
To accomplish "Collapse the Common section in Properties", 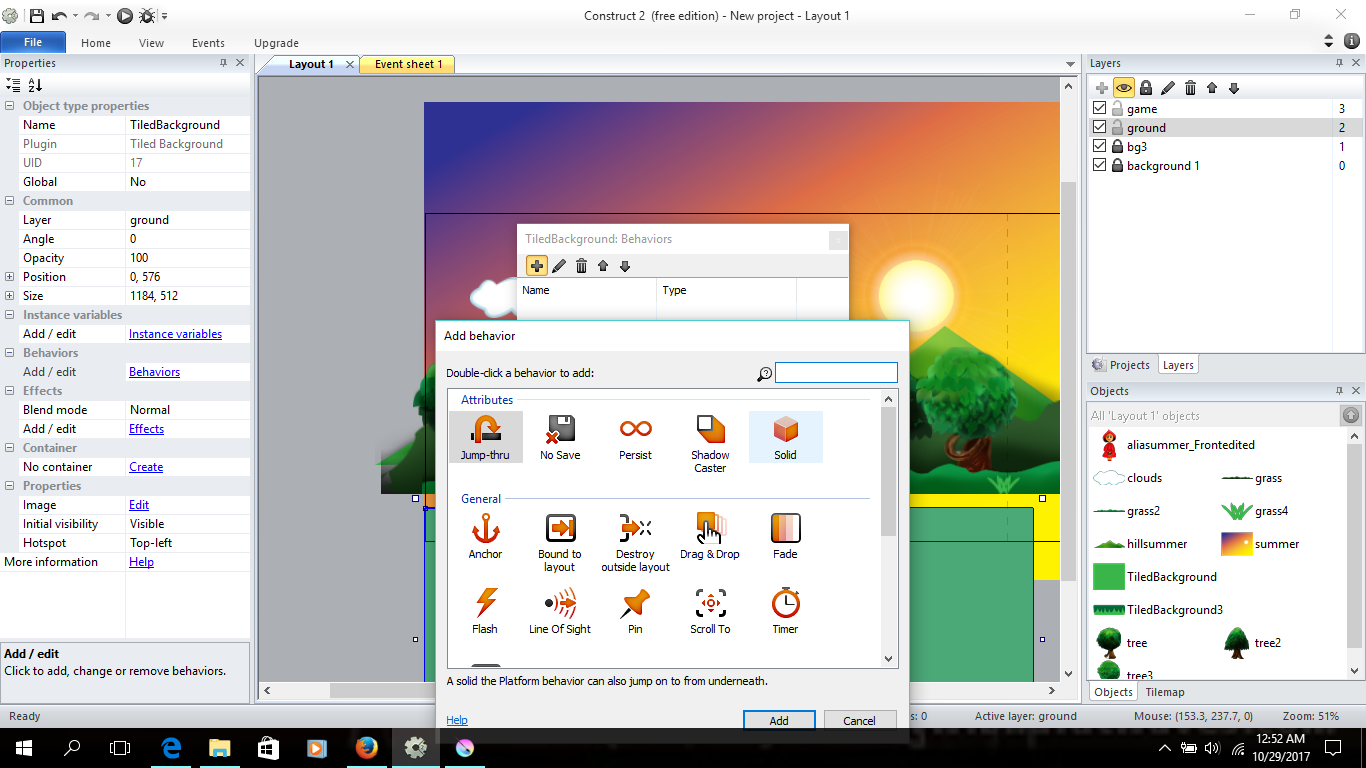I will [10, 201].
